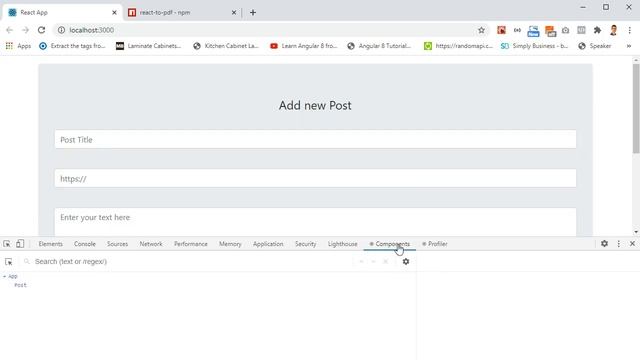This screenshot has width=640, height=360.
Task: View site information icon in the address bar
Action: tap(61, 30)
